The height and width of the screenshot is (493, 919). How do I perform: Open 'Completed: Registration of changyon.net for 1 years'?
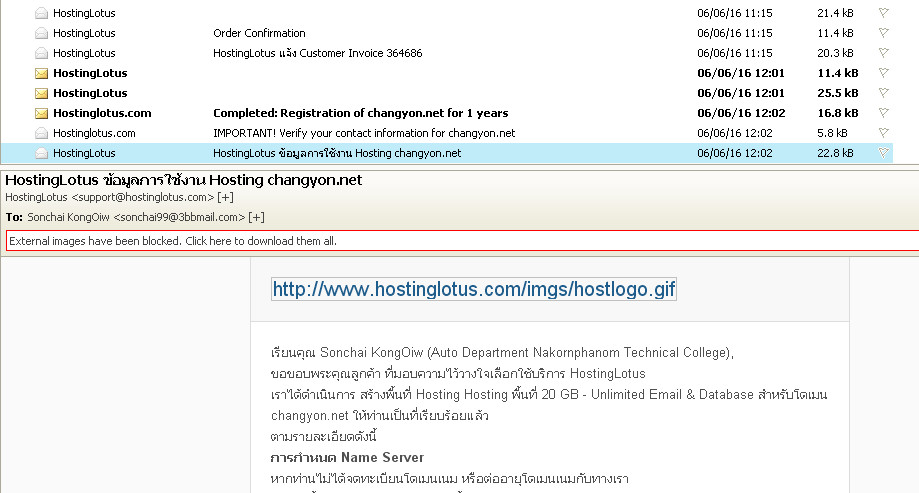click(x=360, y=113)
